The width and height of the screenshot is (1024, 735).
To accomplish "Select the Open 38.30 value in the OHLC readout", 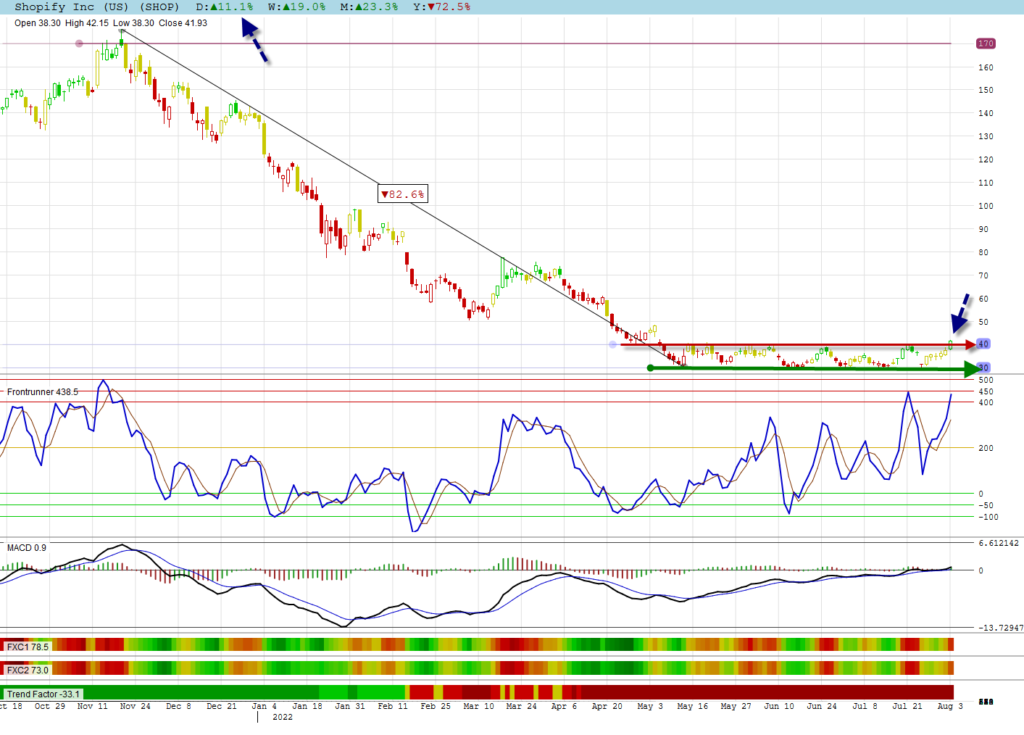I will (x=37, y=23).
